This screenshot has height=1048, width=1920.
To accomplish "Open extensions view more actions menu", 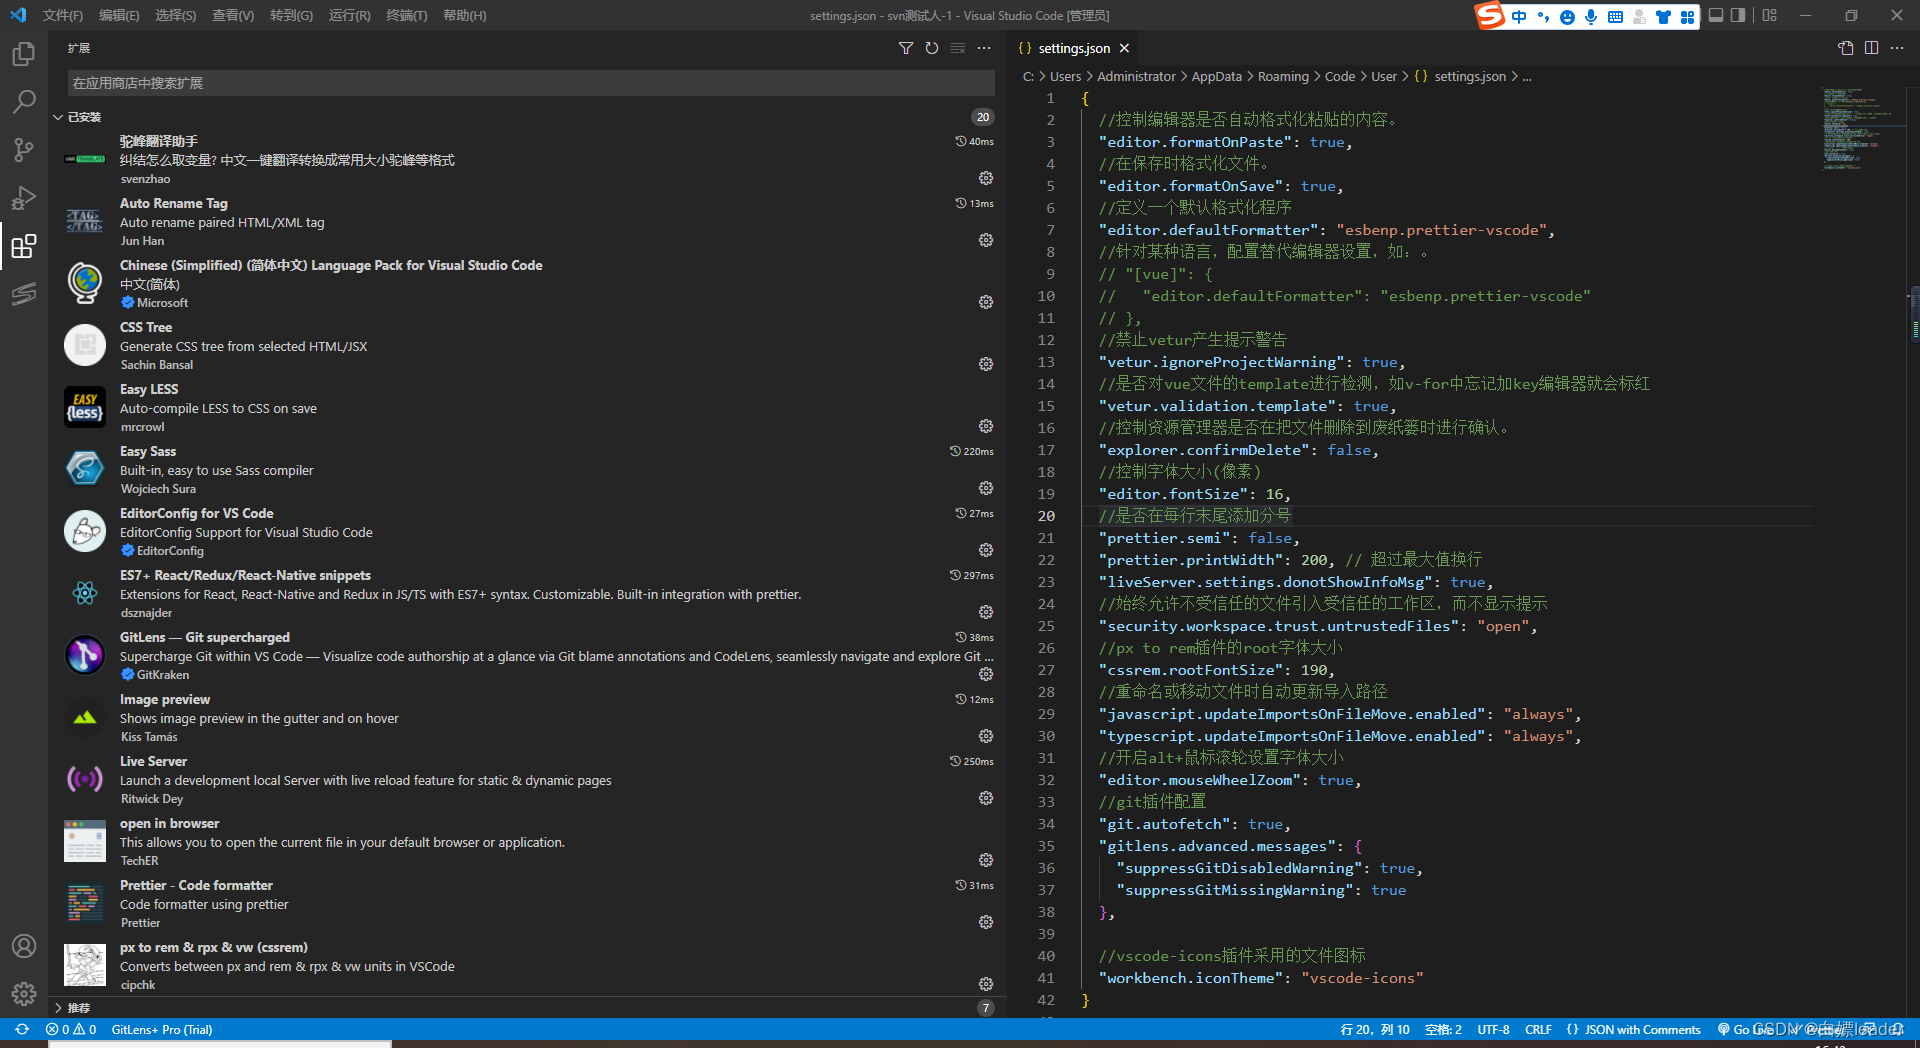I will tap(984, 48).
